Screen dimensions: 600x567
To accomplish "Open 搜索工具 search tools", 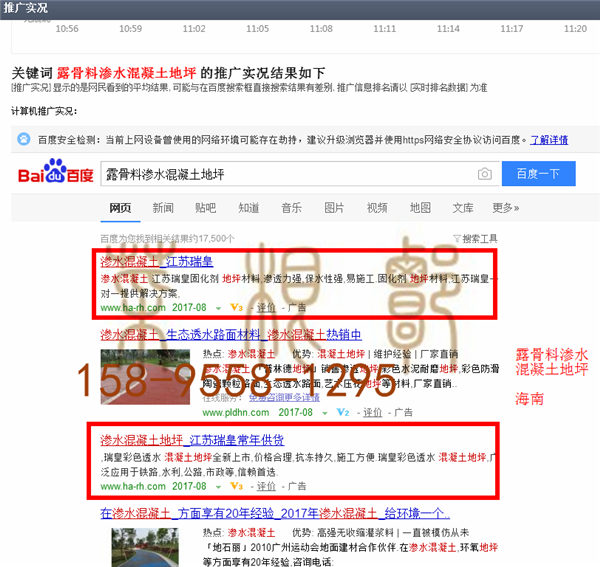I will [480, 239].
